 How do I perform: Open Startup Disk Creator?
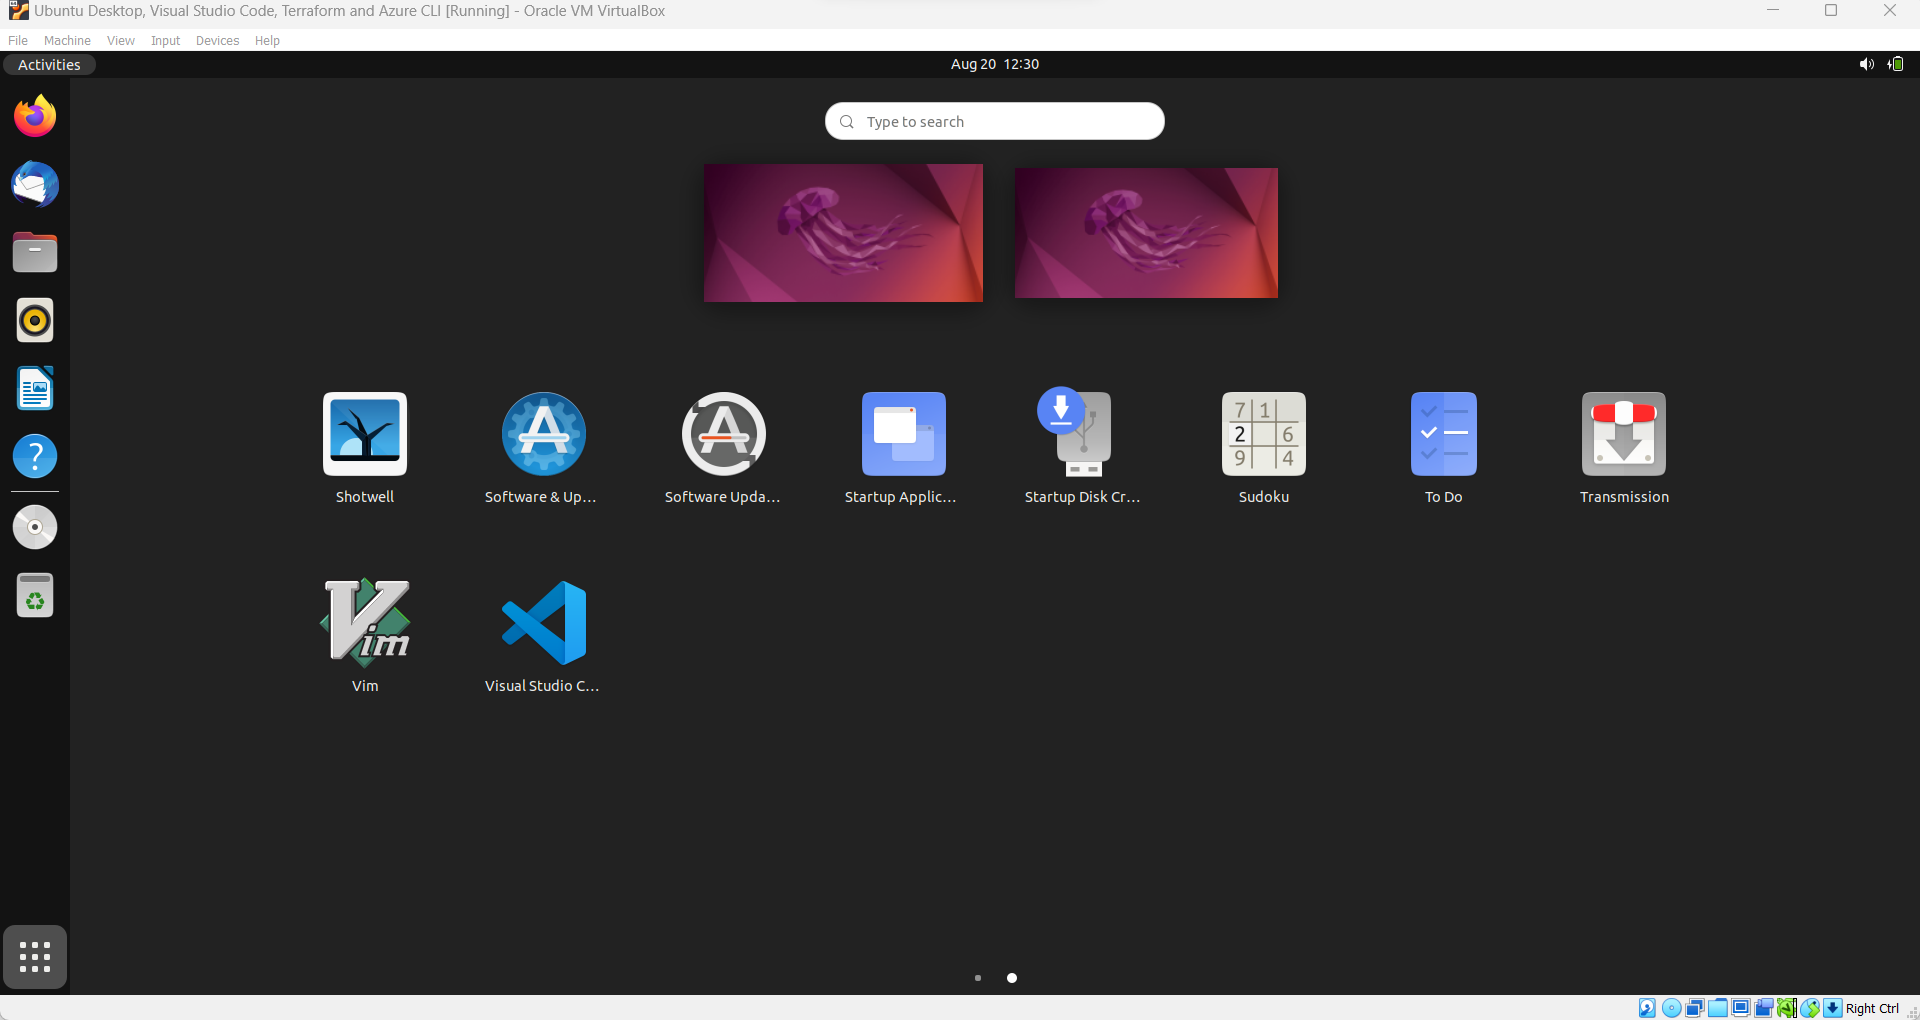[x=1083, y=435]
